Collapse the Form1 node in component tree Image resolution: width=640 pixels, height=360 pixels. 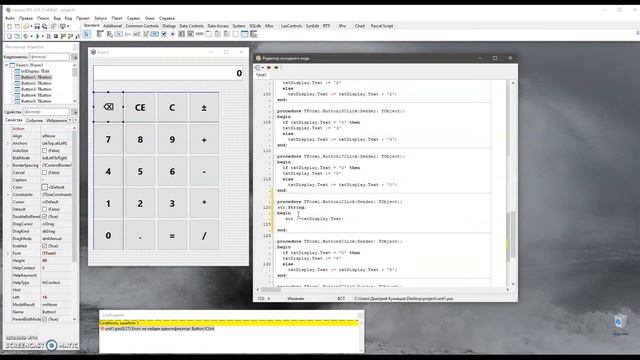(7, 65)
